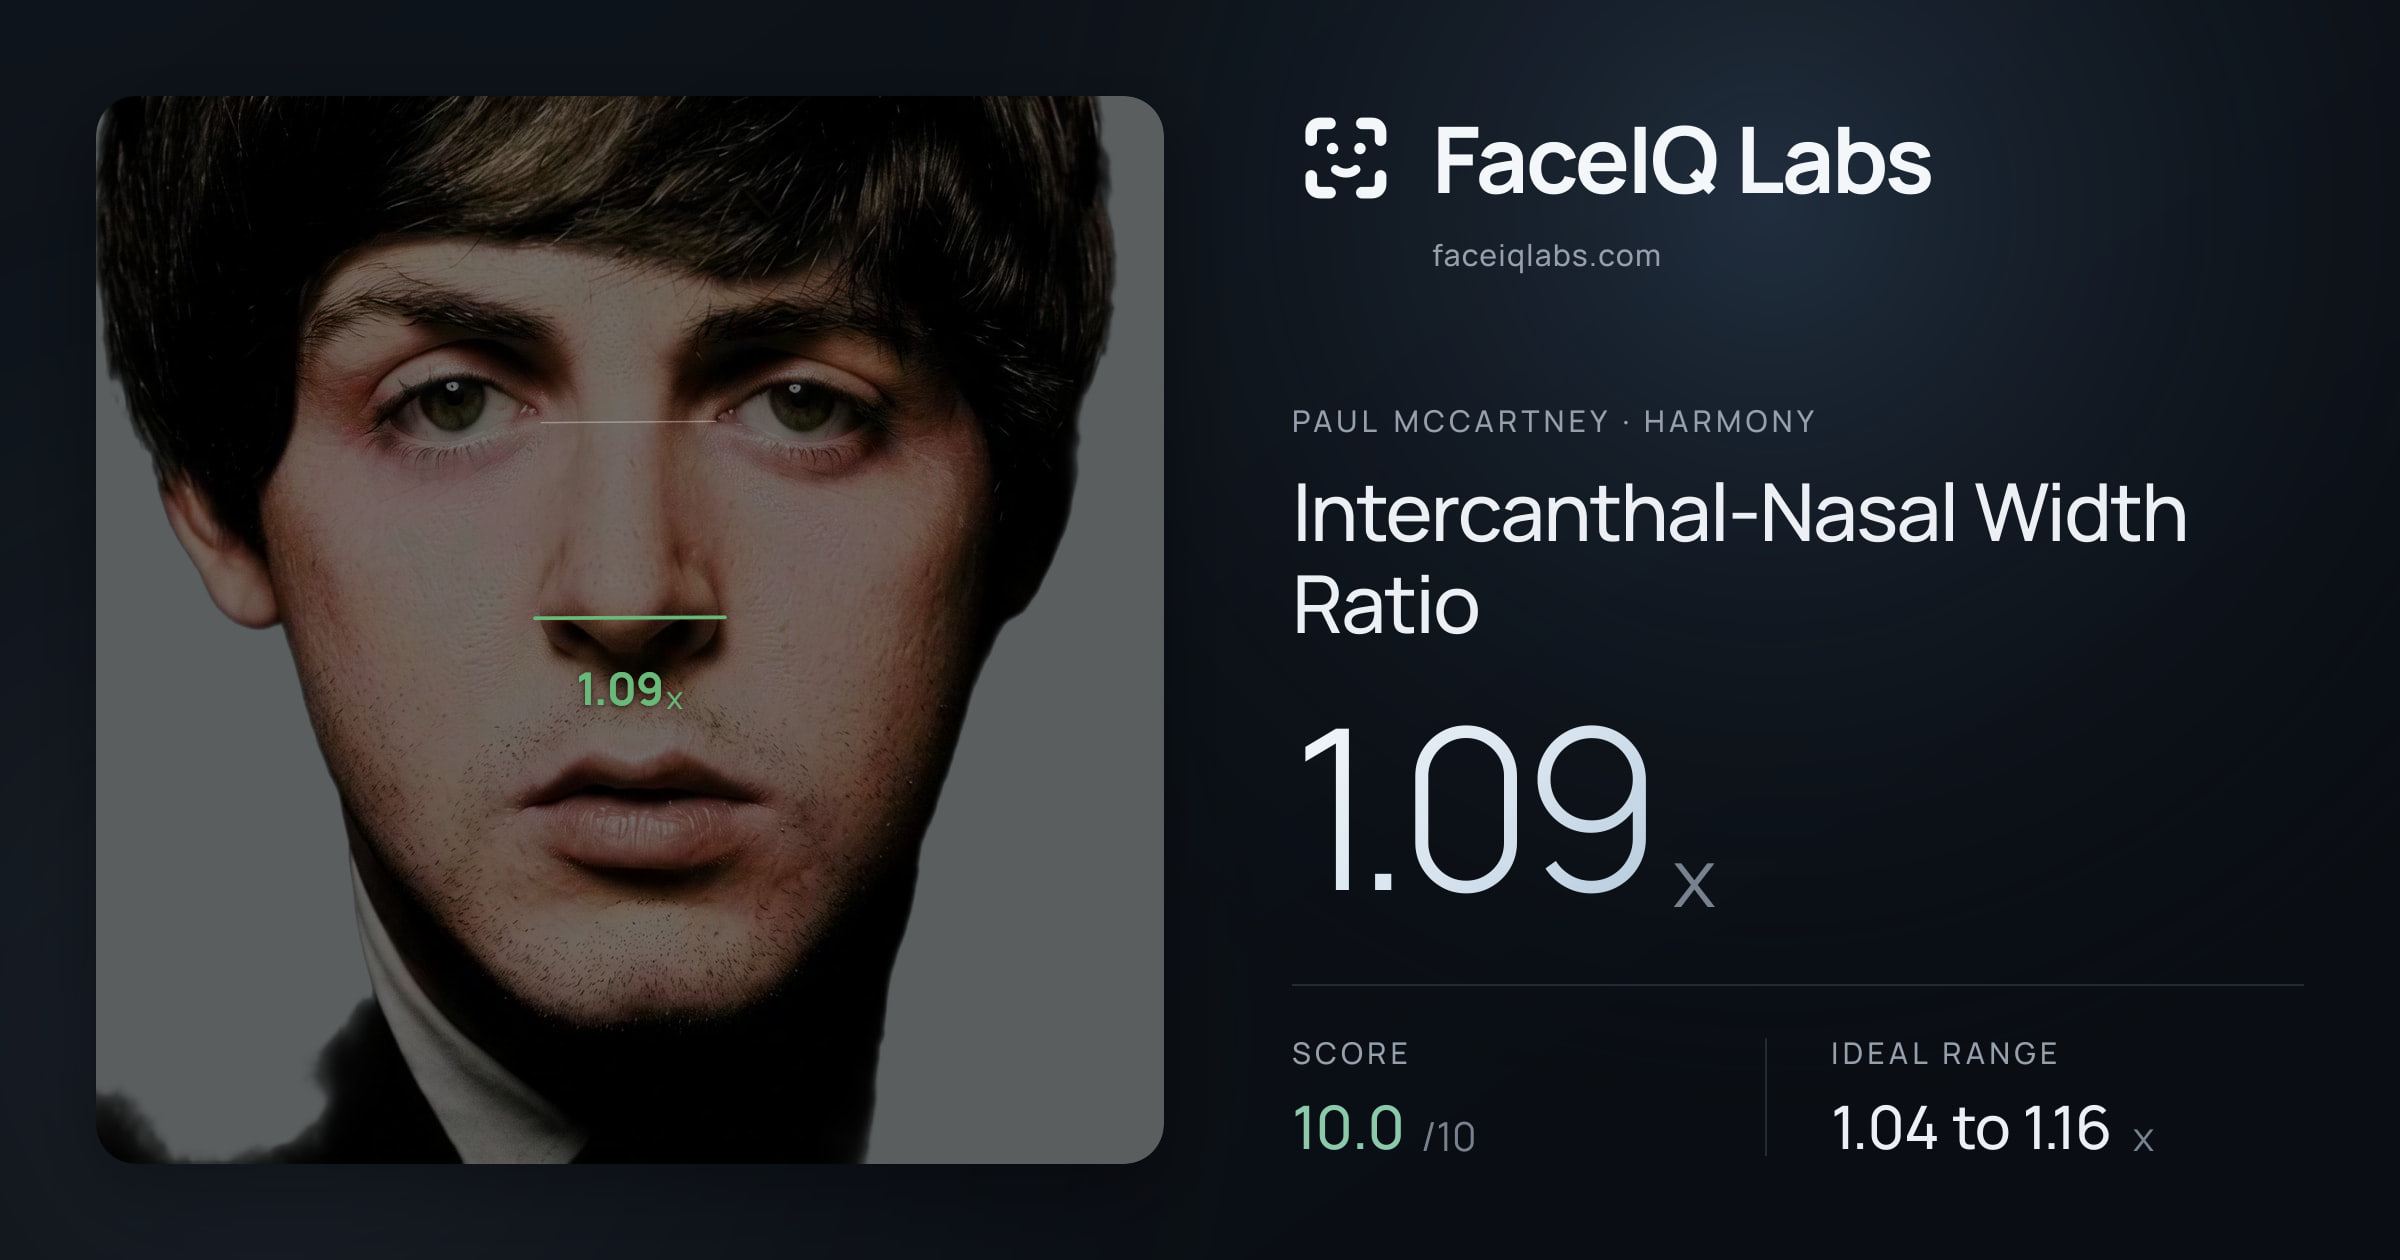Select the 'PAUL MCCARTNEY · HARMONY' label
Screen dimensions: 2400x1260
[x=1553, y=421]
